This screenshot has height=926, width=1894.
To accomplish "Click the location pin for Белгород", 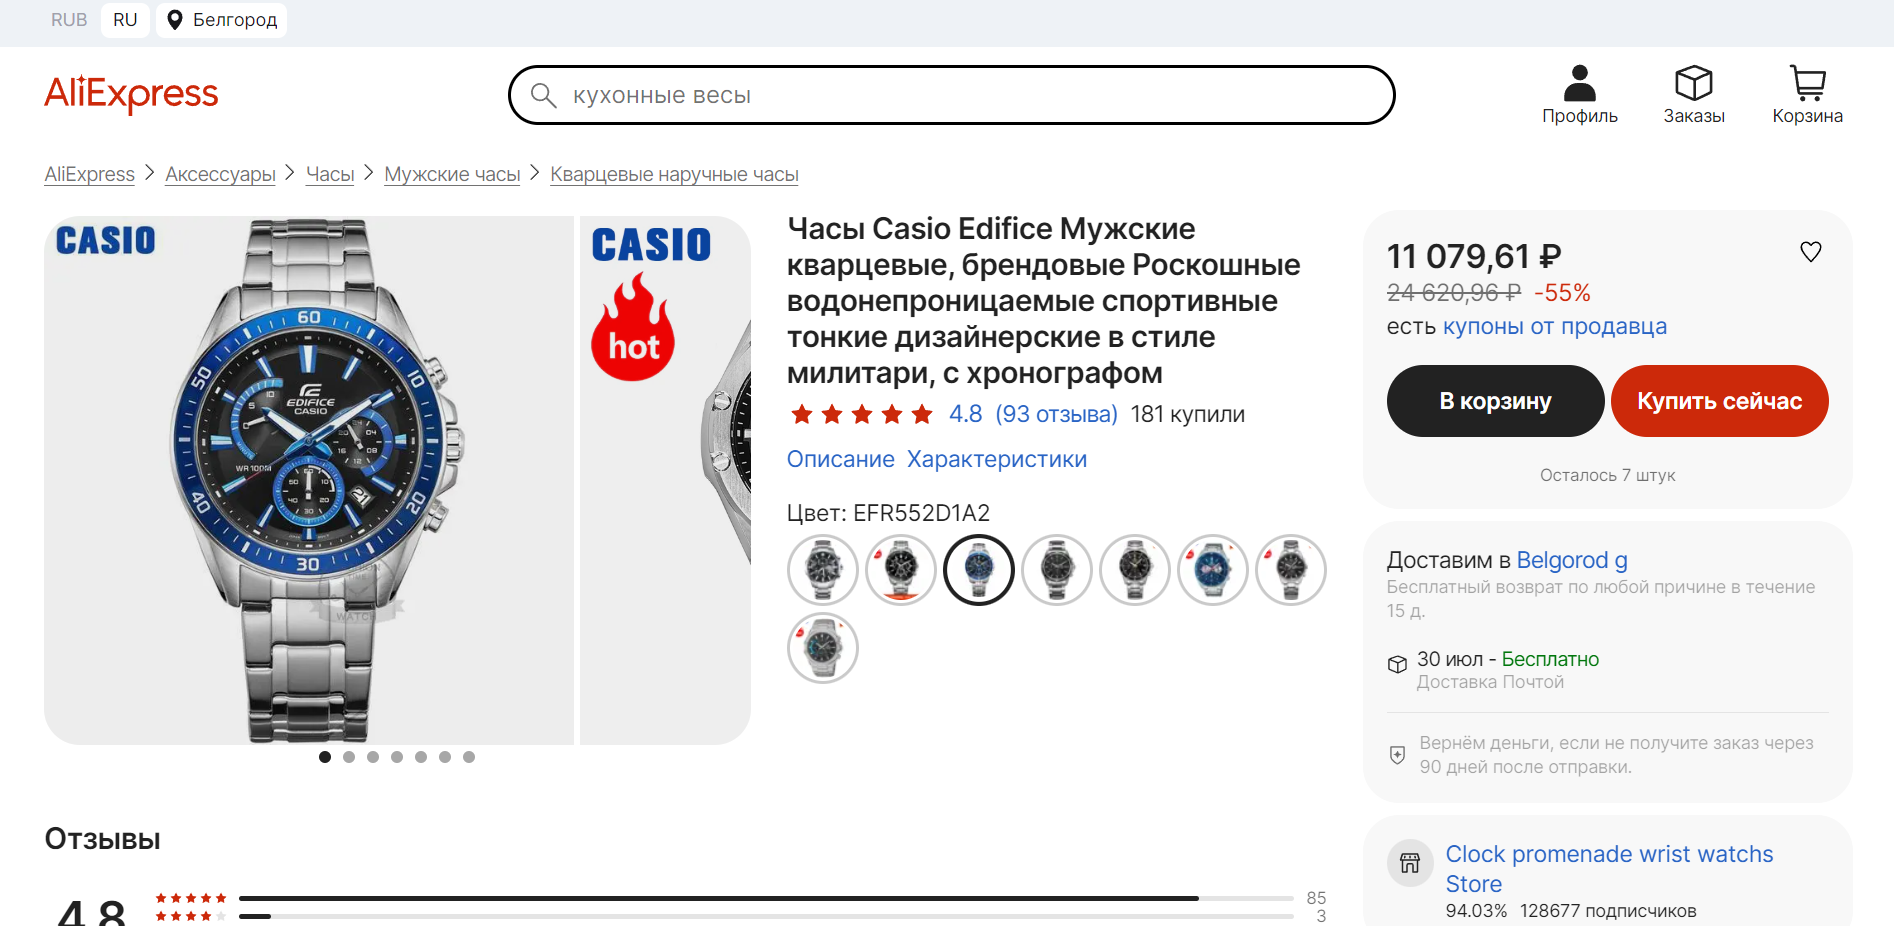I will (x=174, y=20).
